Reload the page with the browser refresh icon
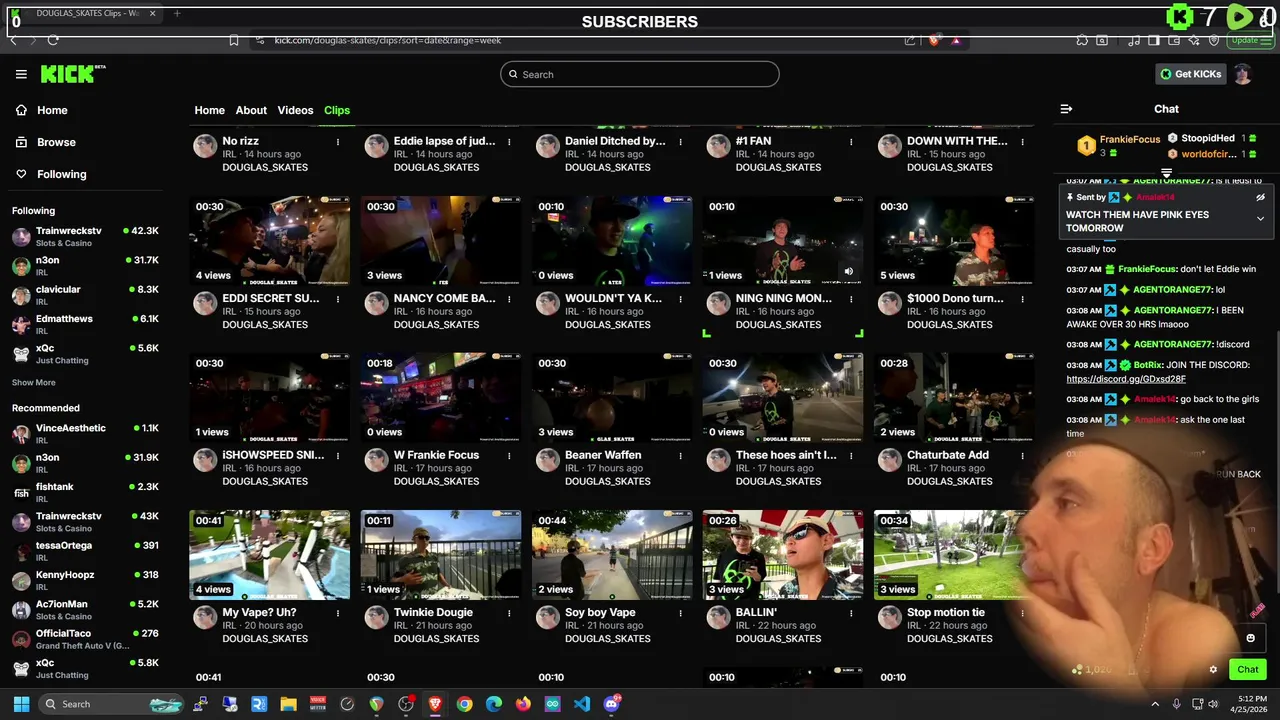 point(52,40)
